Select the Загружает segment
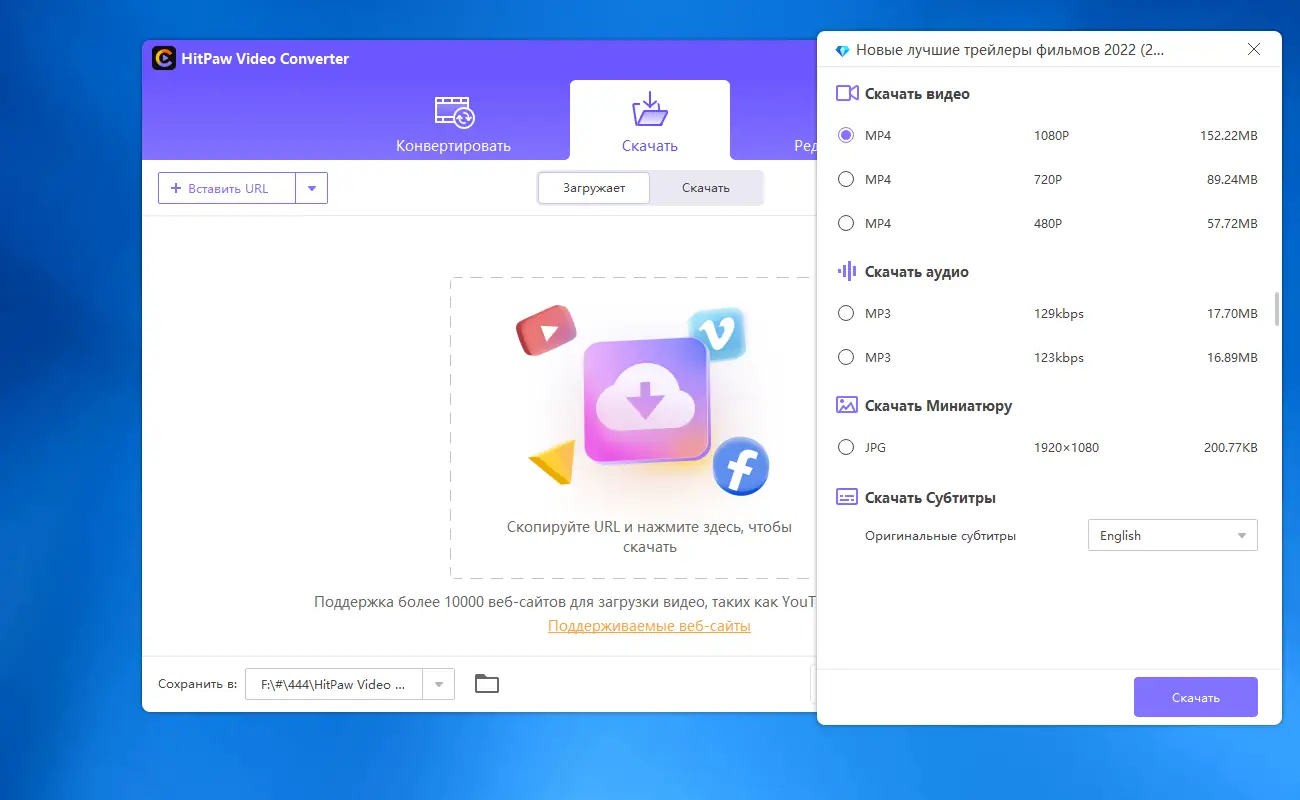This screenshot has height=800, width=1300. 594,188
